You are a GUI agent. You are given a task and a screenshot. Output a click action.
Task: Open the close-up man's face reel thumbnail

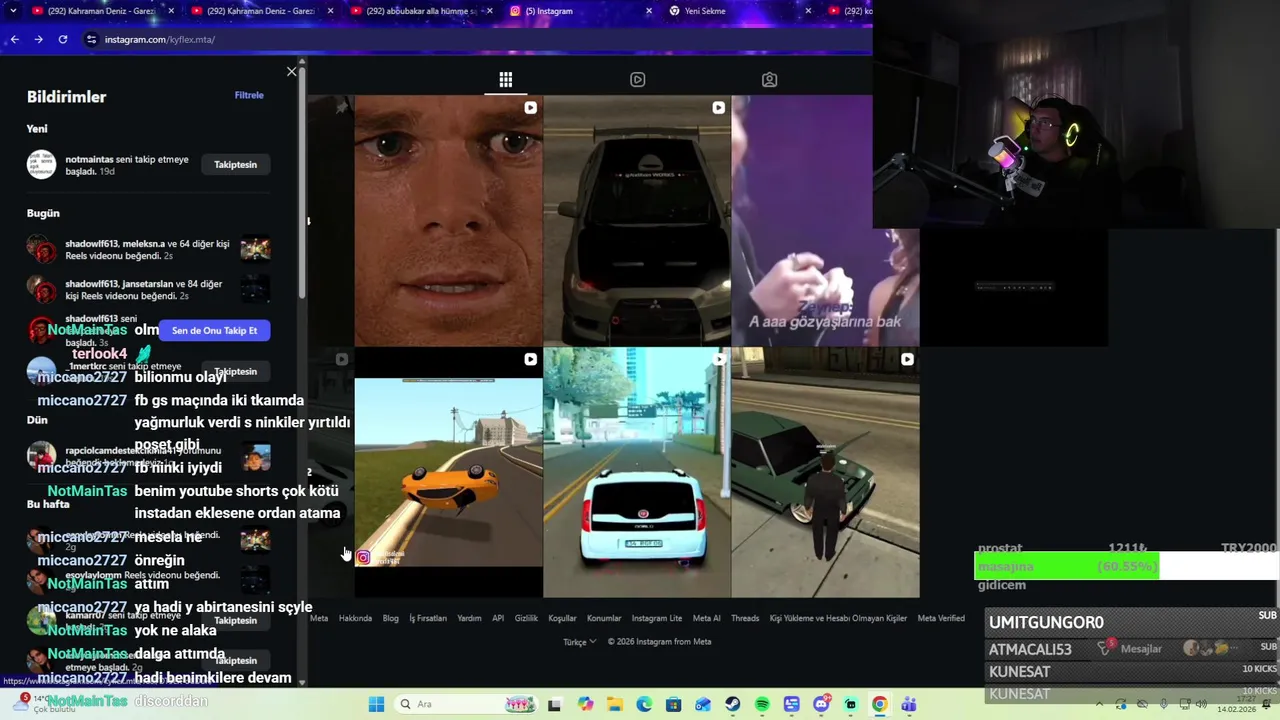tap(448, 220)
